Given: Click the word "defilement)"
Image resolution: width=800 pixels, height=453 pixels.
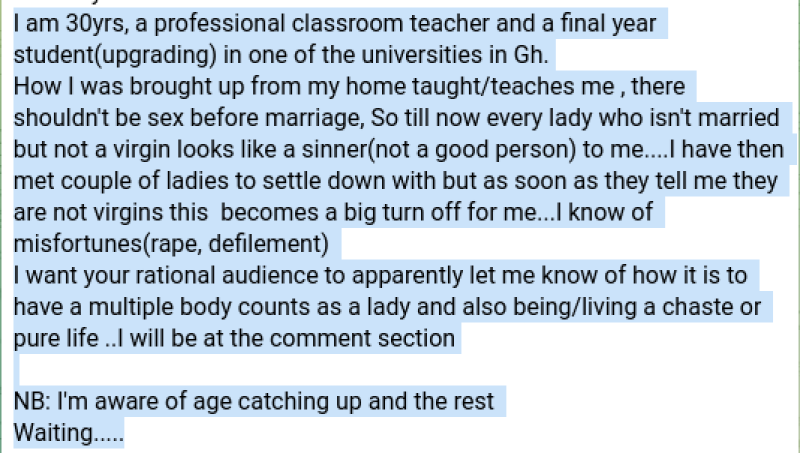Looking at the screenshot, I should point(269,244).
